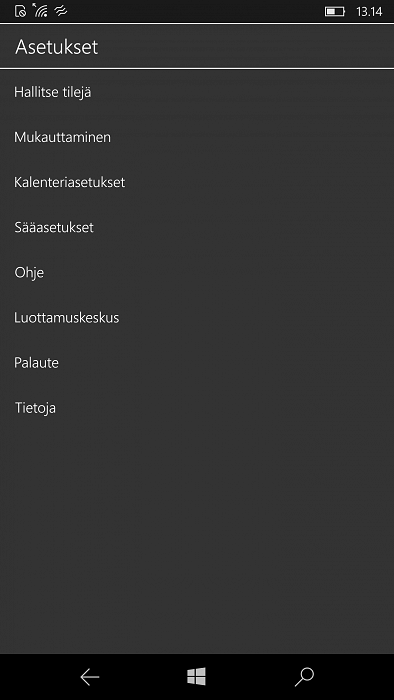Tap the magnifier search icon
394x700 pixels.
304,677
